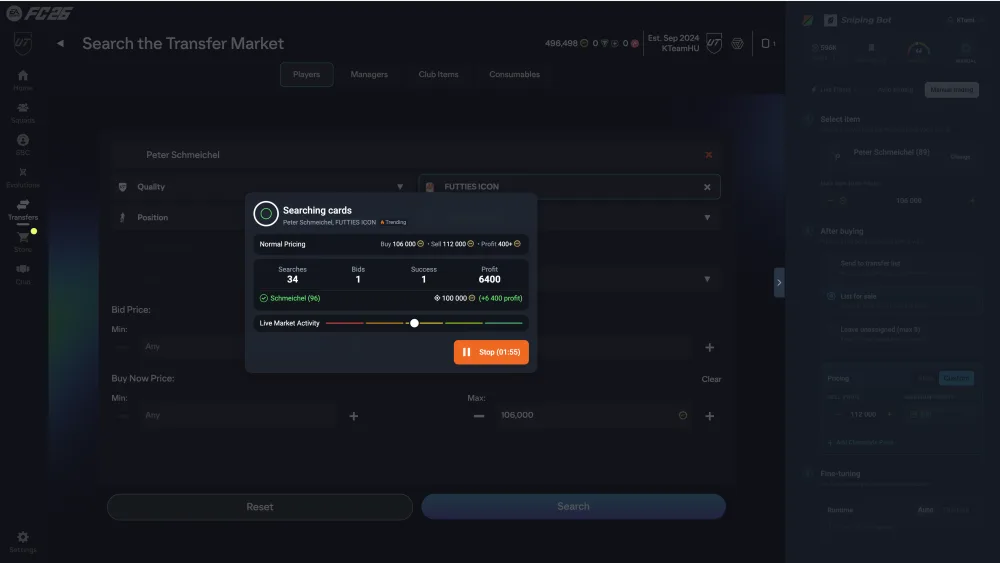Select Send to transfer list option
This screenshot has height=563, width=1000.
pyautogui.click(x=870, y=263)
